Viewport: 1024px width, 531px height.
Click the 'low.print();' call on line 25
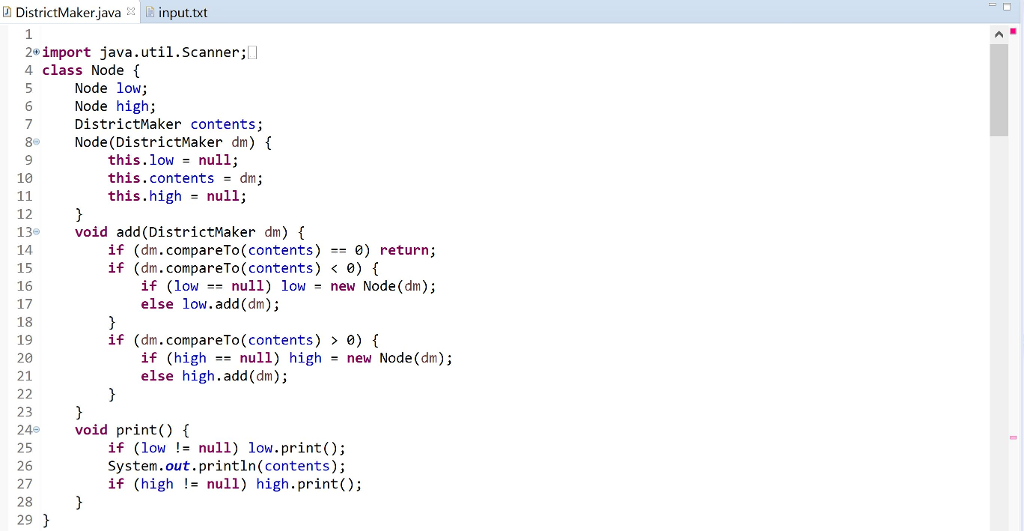click(296, 448)
